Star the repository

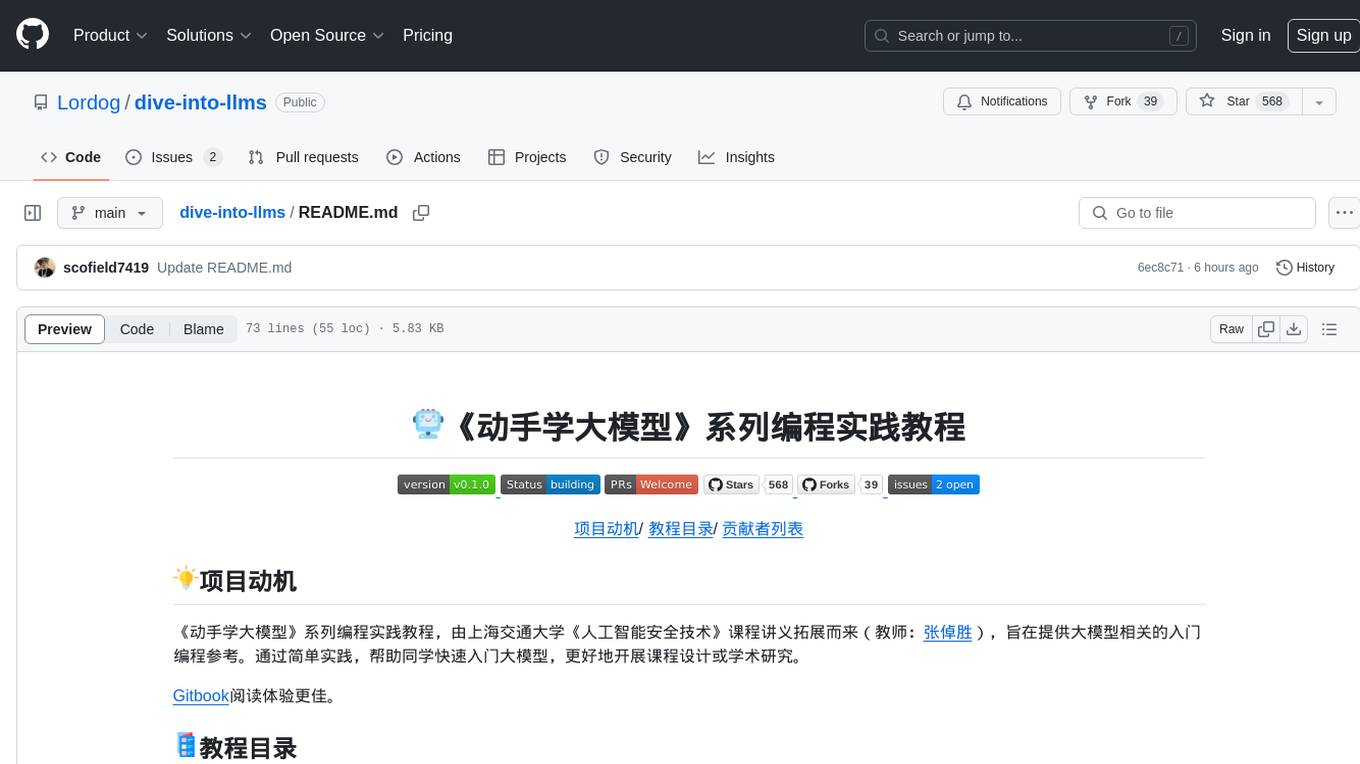pos(1243,101)
